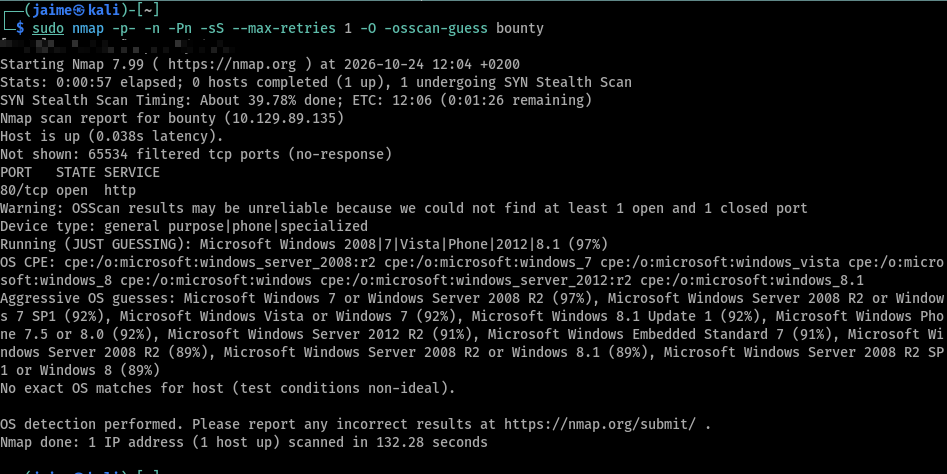
Task: Click the PORT STATE SERVICE header row
Action: pyautogui.click(x=80, y=173)
